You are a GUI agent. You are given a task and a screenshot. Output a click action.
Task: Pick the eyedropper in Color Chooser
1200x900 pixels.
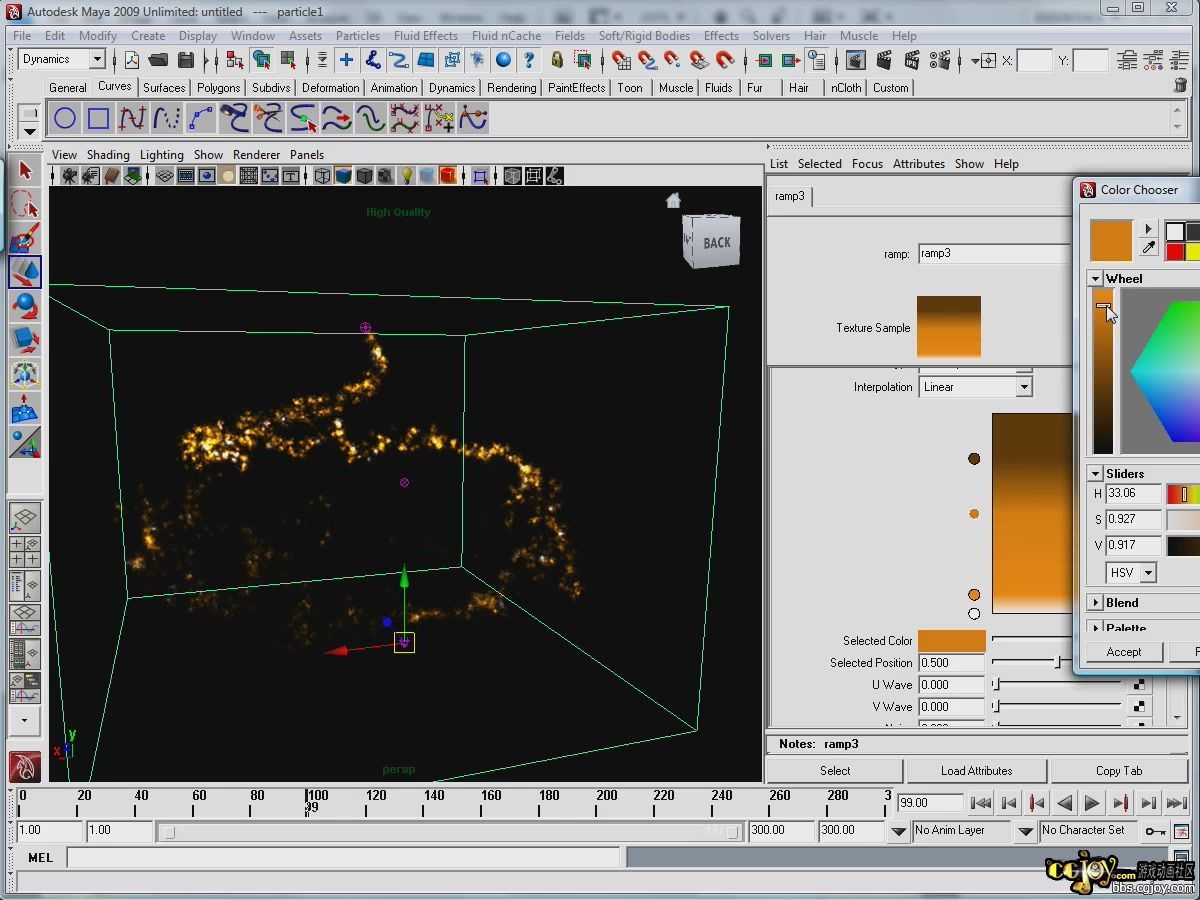(x=1148, y=249)
